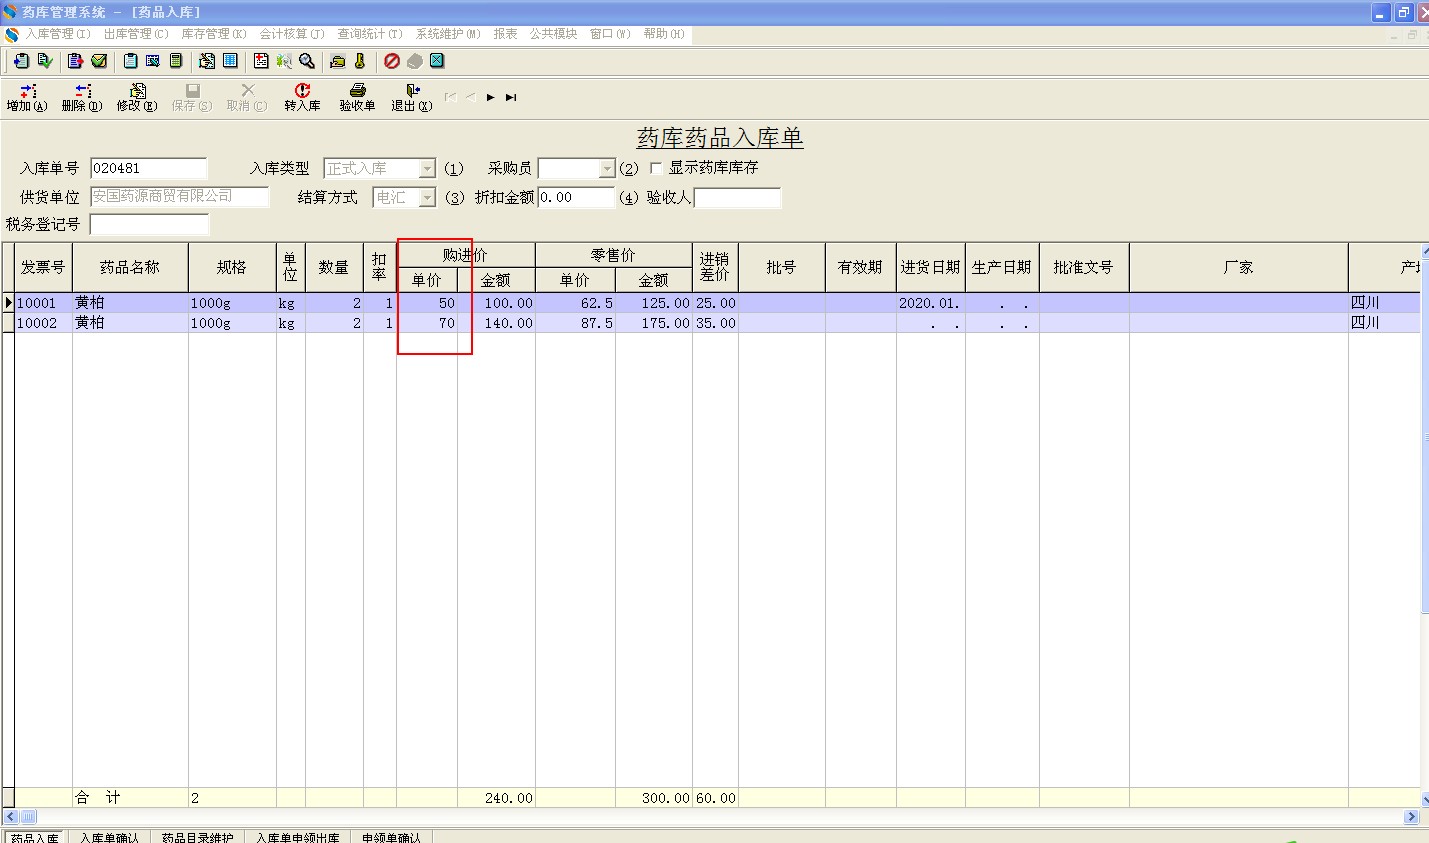1429x843 pixels.
Task: Open the 公共模块 menu
Action: coord(554,34)
